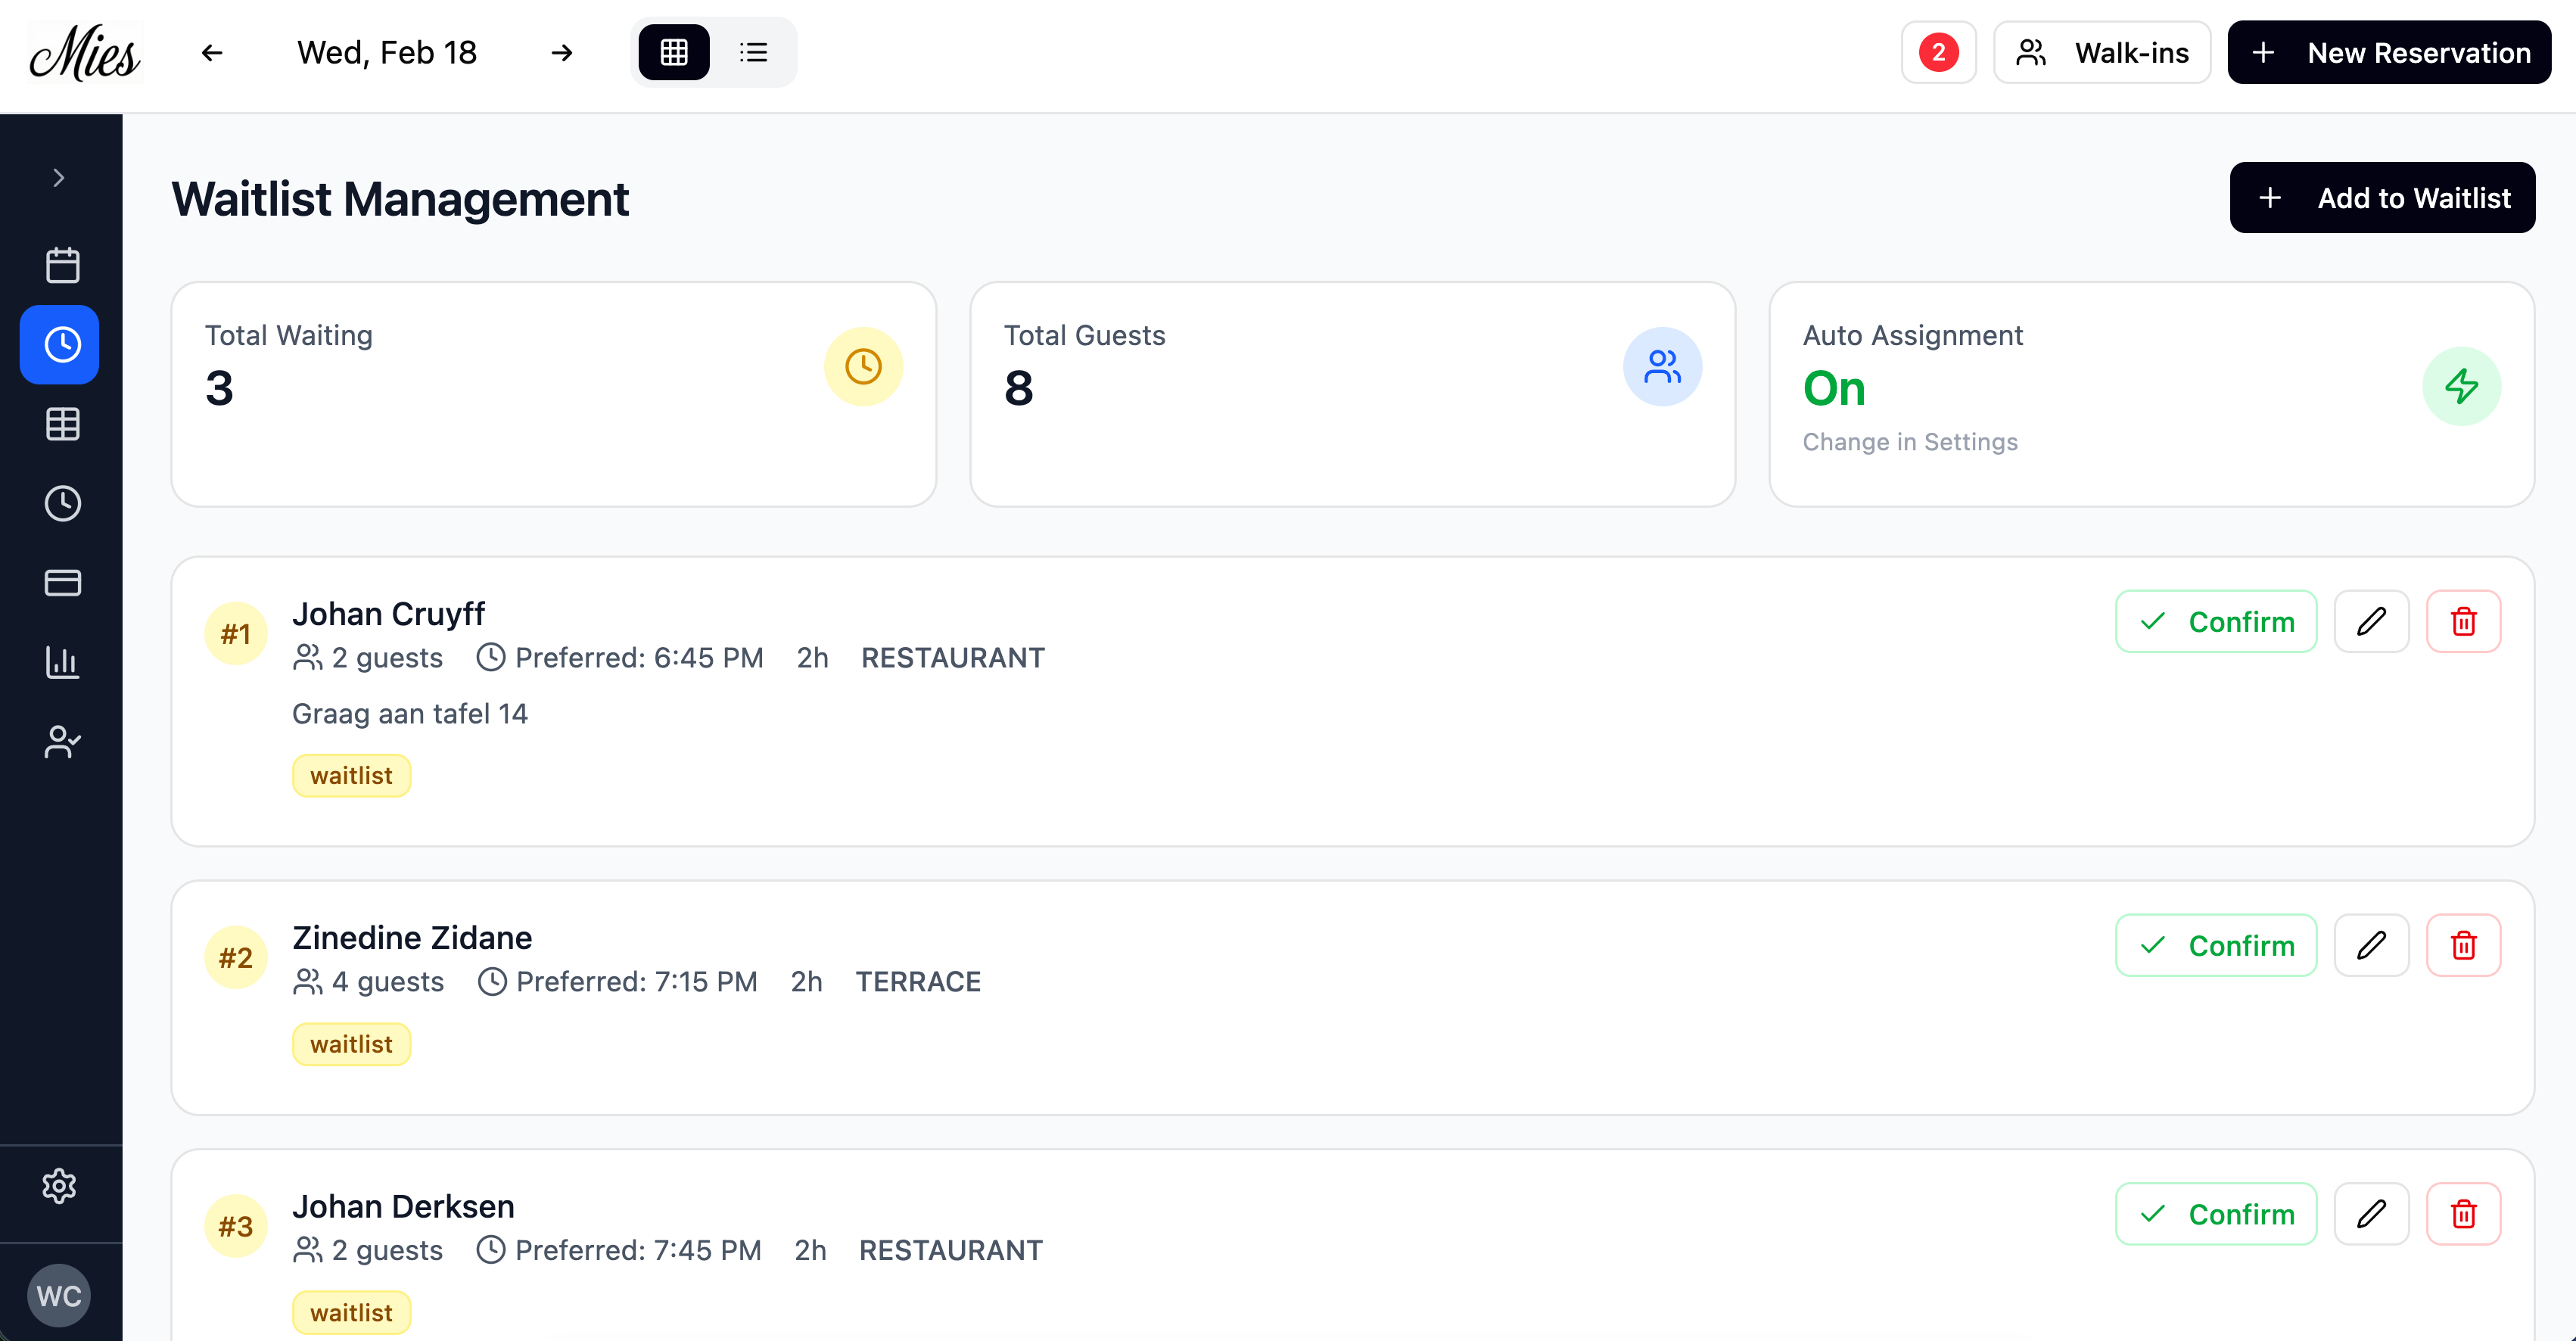Open the red notification badge showing 2
The image size is (2576, 1341).
(x=1938, y=52)
